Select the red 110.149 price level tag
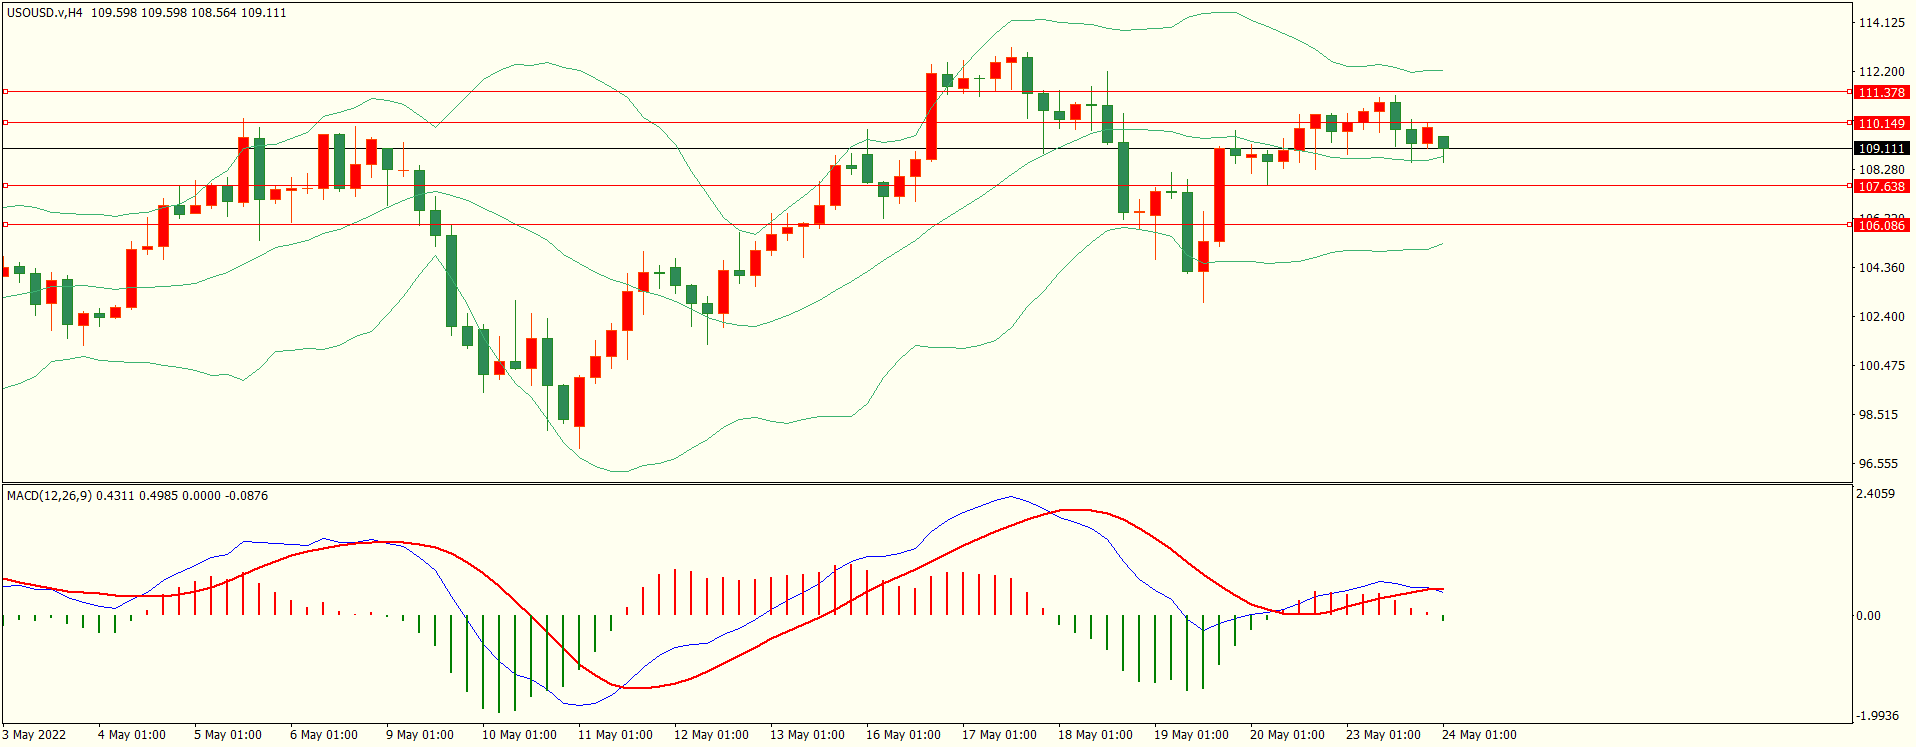 1881,123
